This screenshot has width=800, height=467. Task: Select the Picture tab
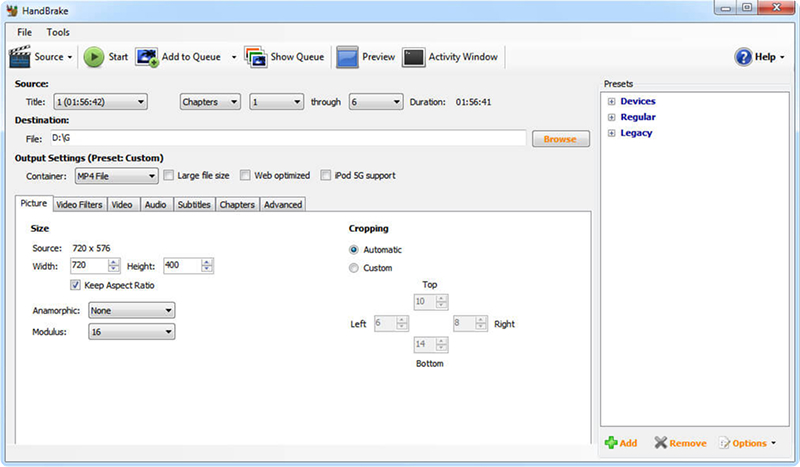click(x=34, y=203)
